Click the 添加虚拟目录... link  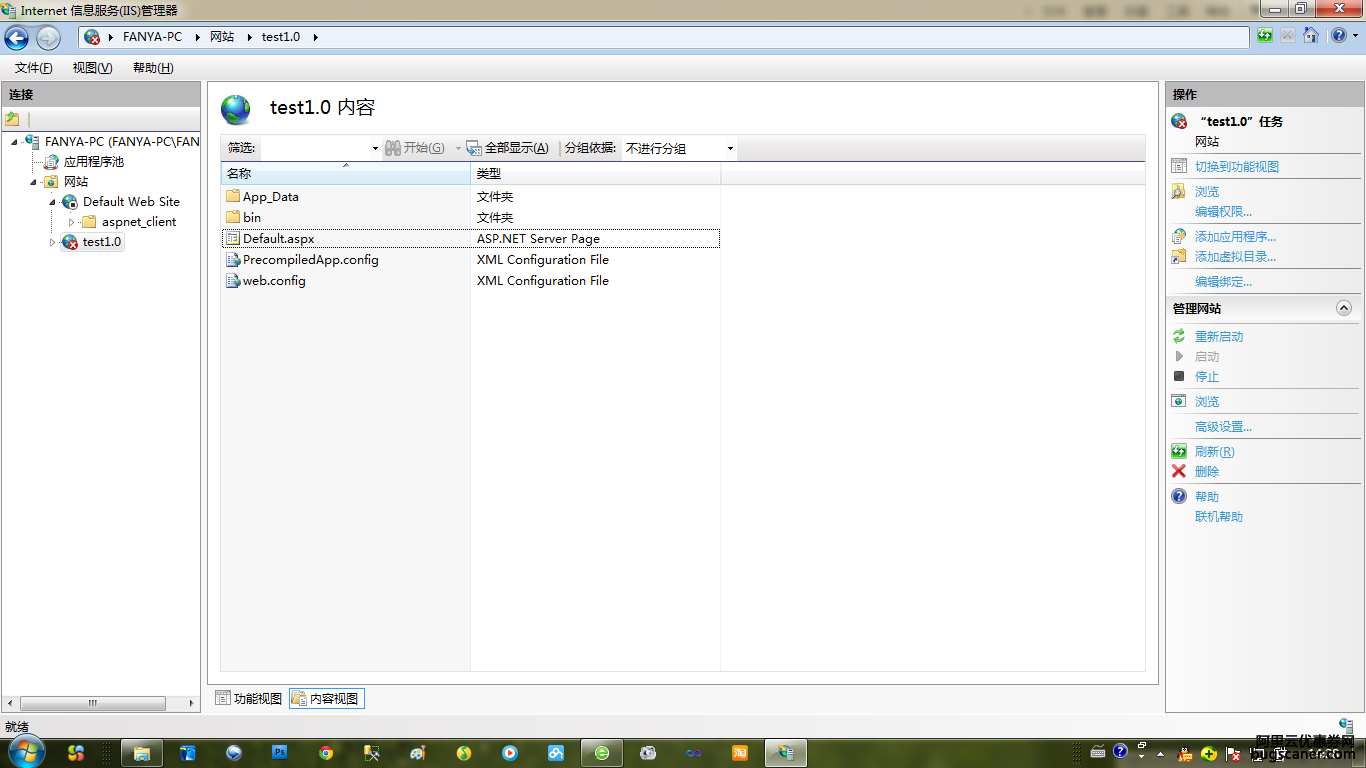(1235, 257)
